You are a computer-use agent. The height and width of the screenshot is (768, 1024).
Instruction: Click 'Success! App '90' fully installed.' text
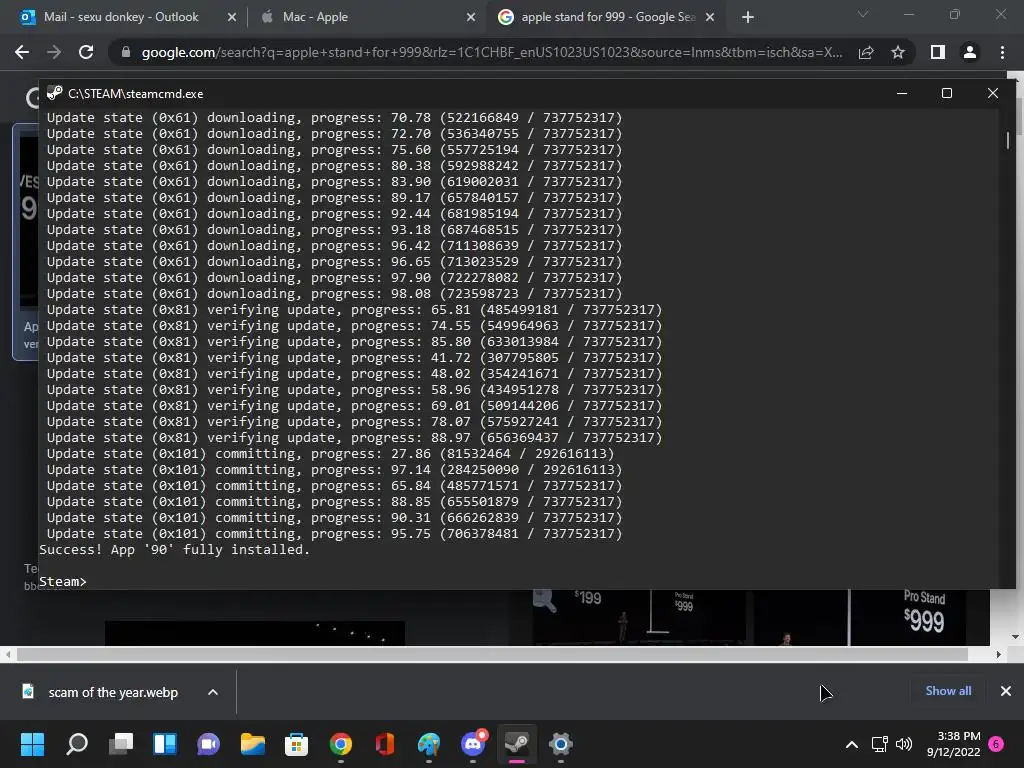point(174,549)
